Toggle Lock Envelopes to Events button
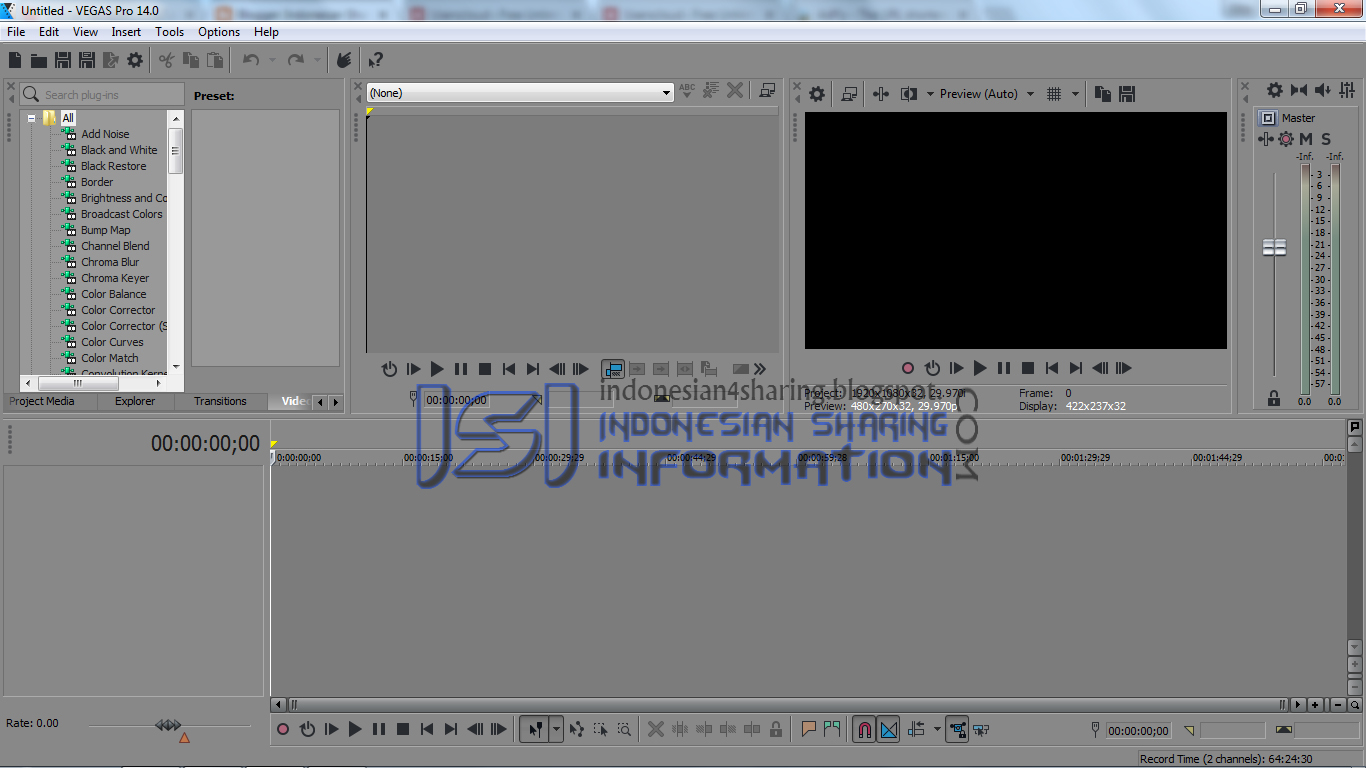The image size is (1366, 768). pyautogui.click(x=958, y=730)
